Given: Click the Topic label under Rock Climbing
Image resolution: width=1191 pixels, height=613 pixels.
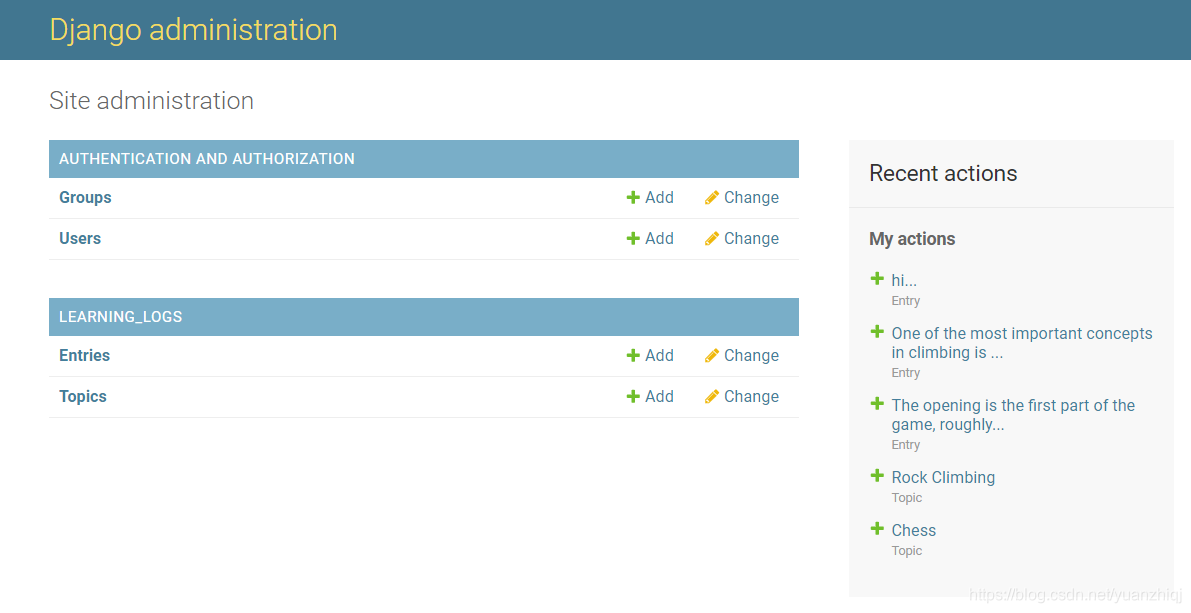Looking at the screenshot, I should point(907,498).
